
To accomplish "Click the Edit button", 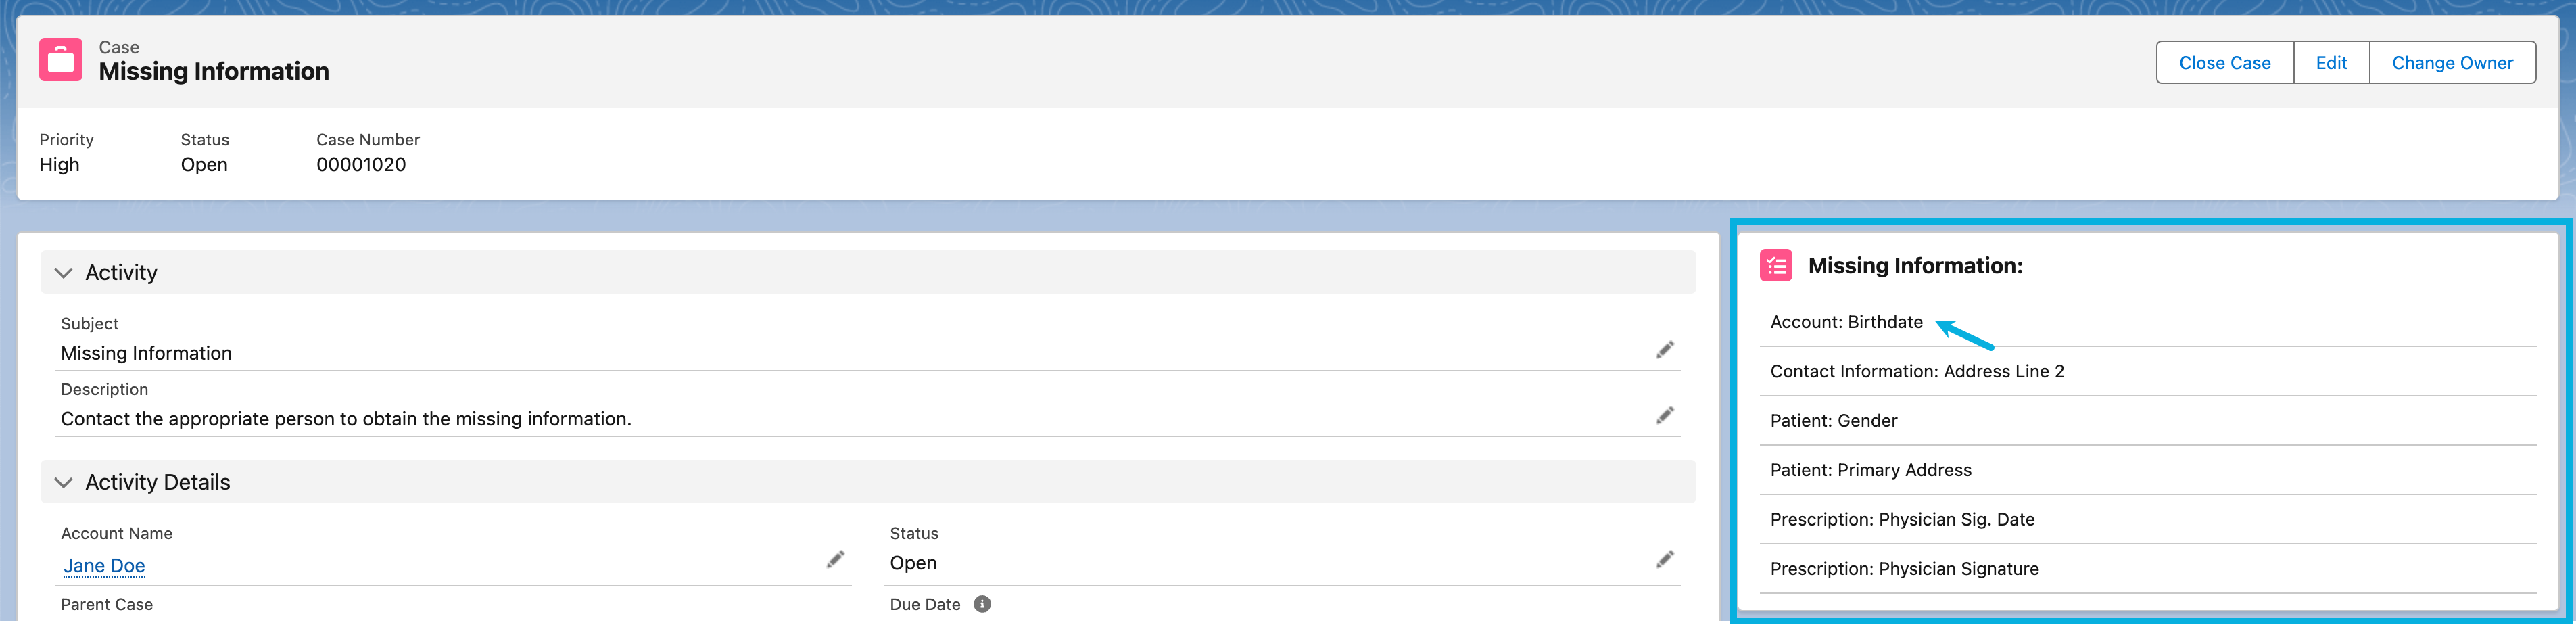I will (x=2331, y=63).
